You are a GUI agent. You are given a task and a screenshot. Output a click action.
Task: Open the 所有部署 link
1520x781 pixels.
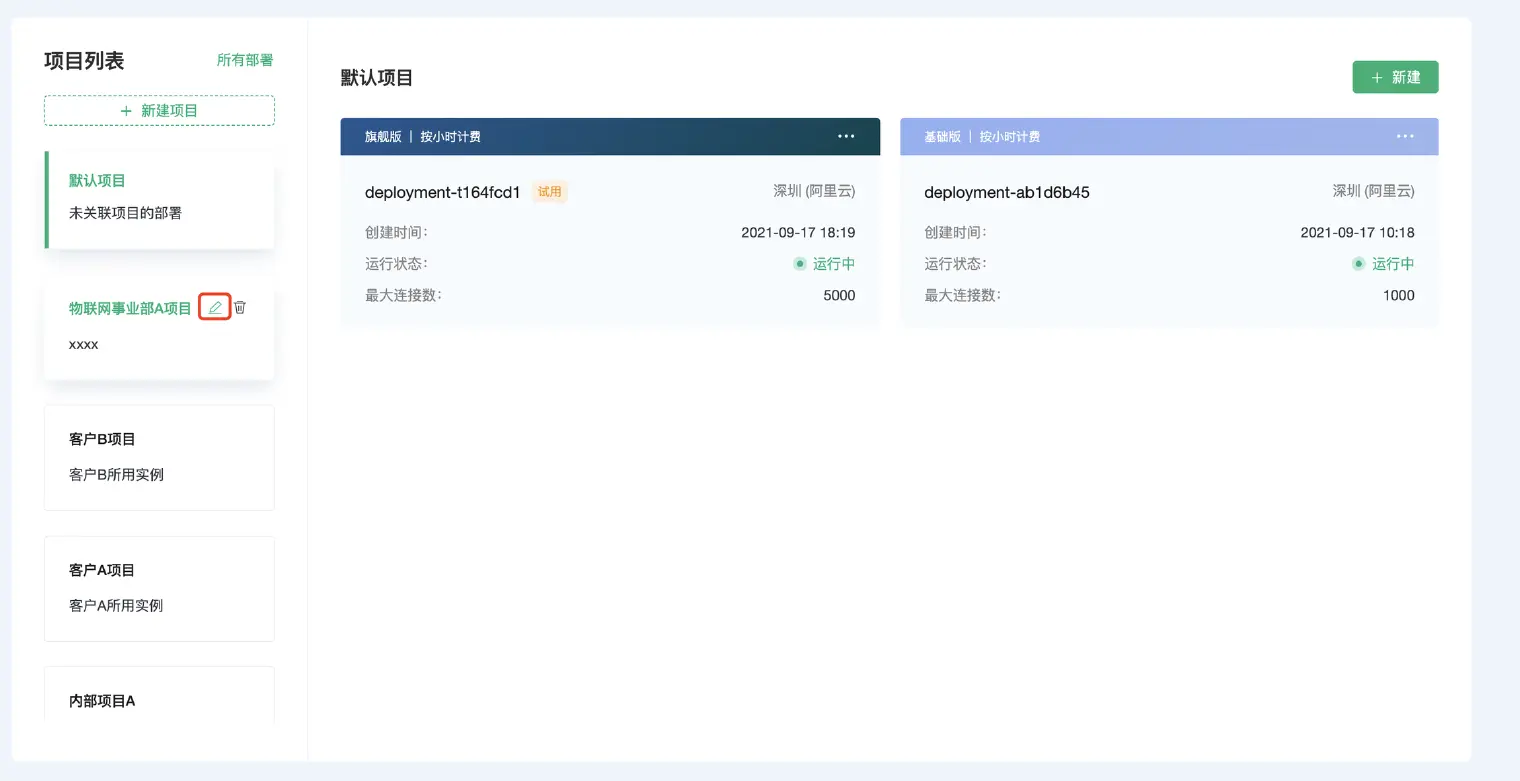tap(245, 60)
